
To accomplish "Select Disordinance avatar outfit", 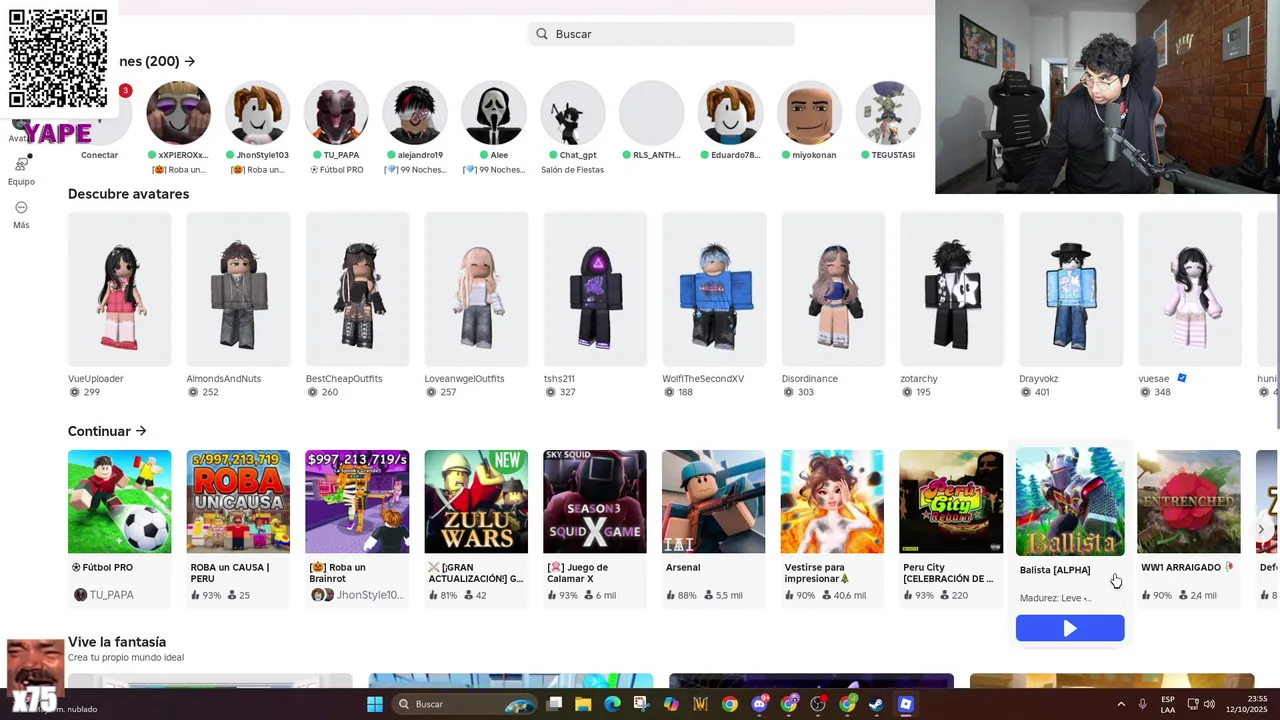I will [x=833, y=289].
